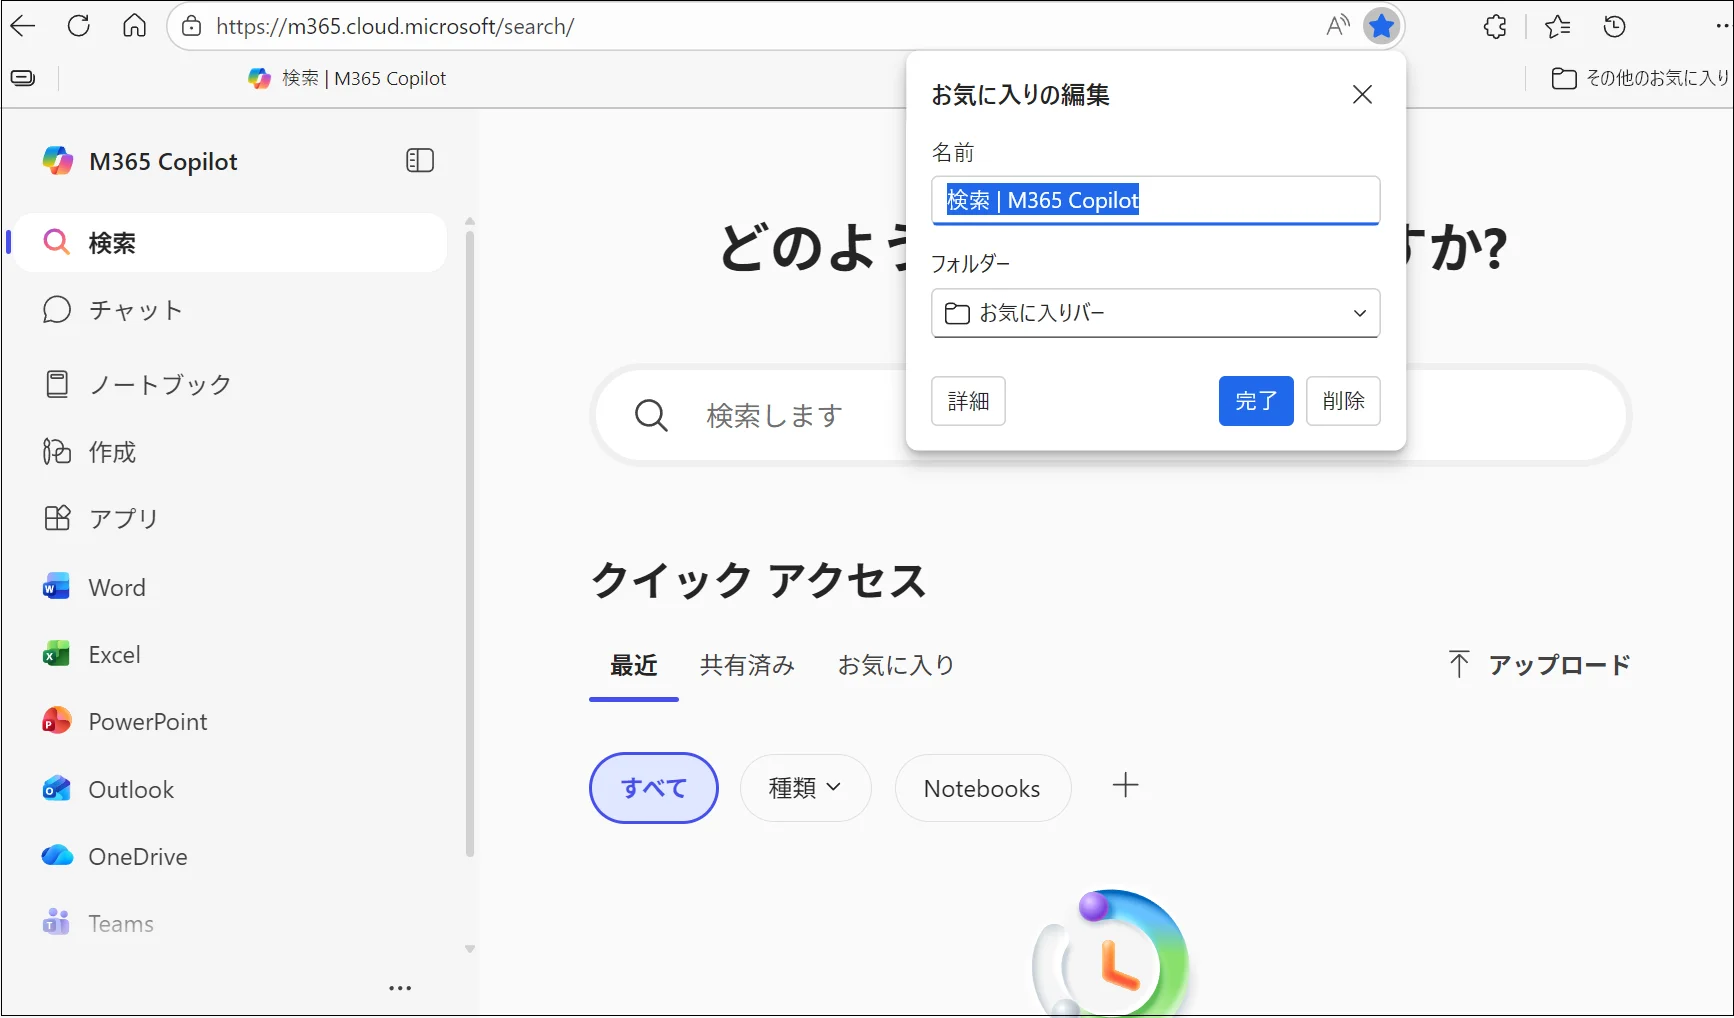
Task: Click the 完了 button
Action: tap(1255, 401)
